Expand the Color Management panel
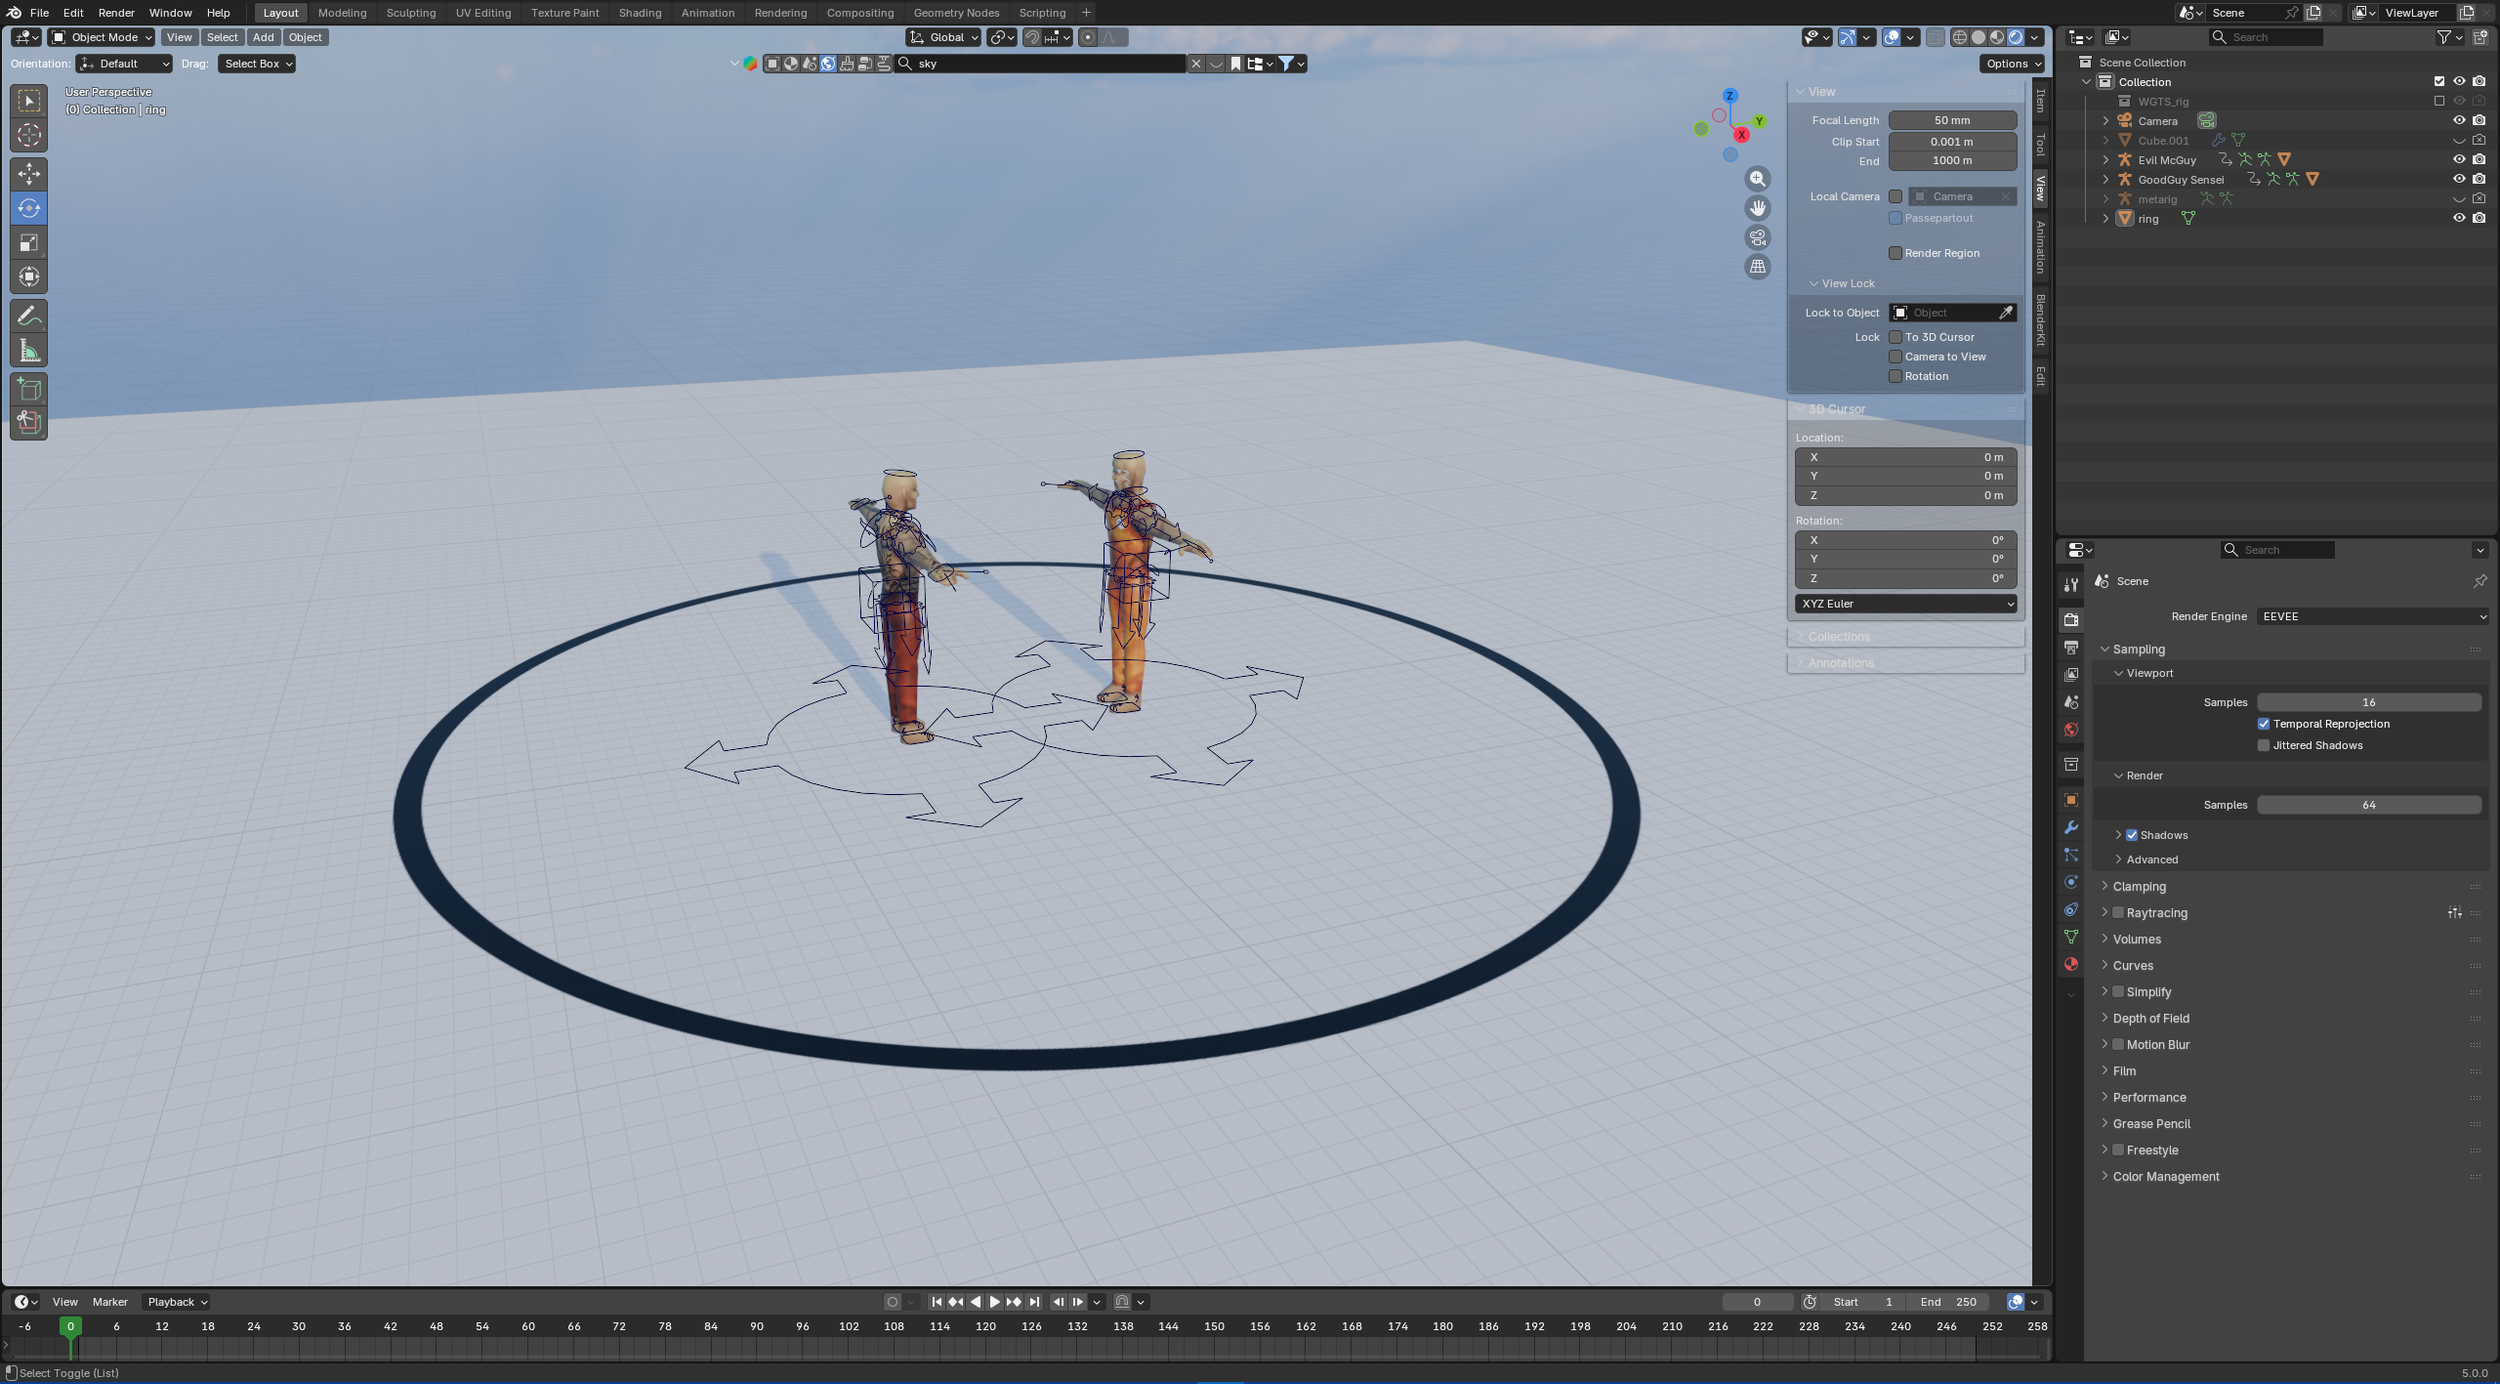 (x=2165, y=1177)
